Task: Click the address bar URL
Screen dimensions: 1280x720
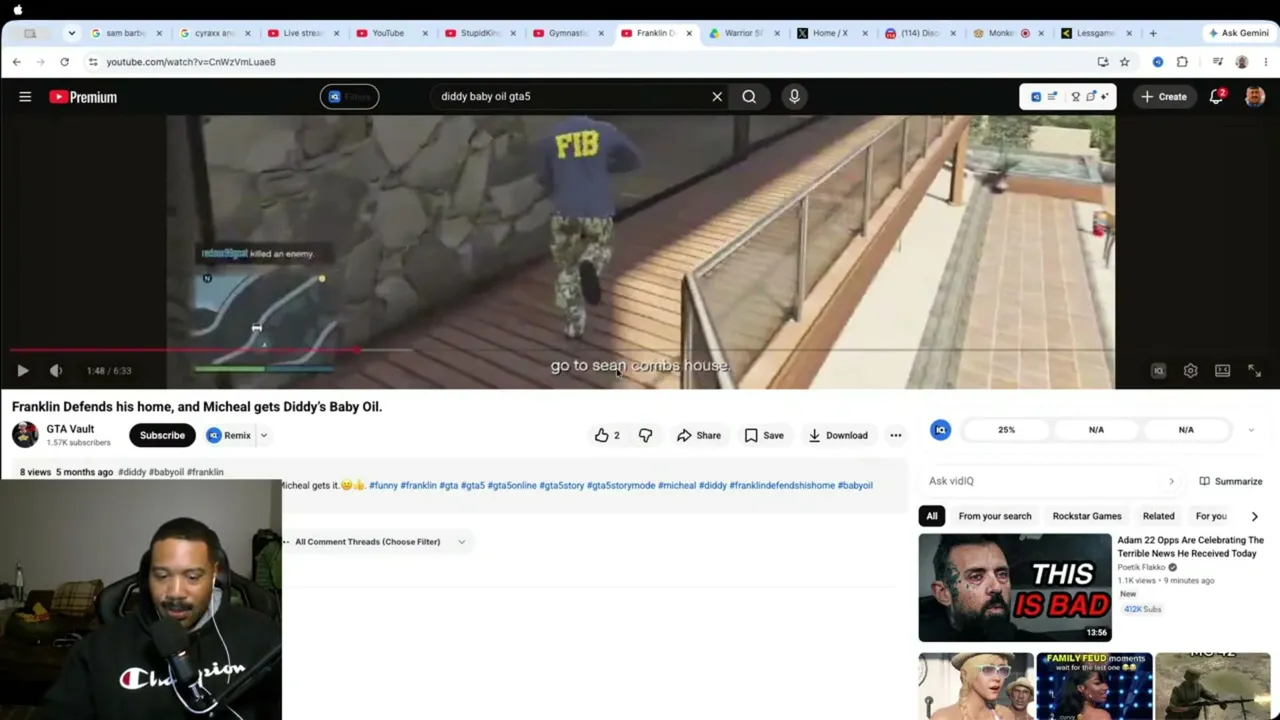Action: [x=191, y=62]
